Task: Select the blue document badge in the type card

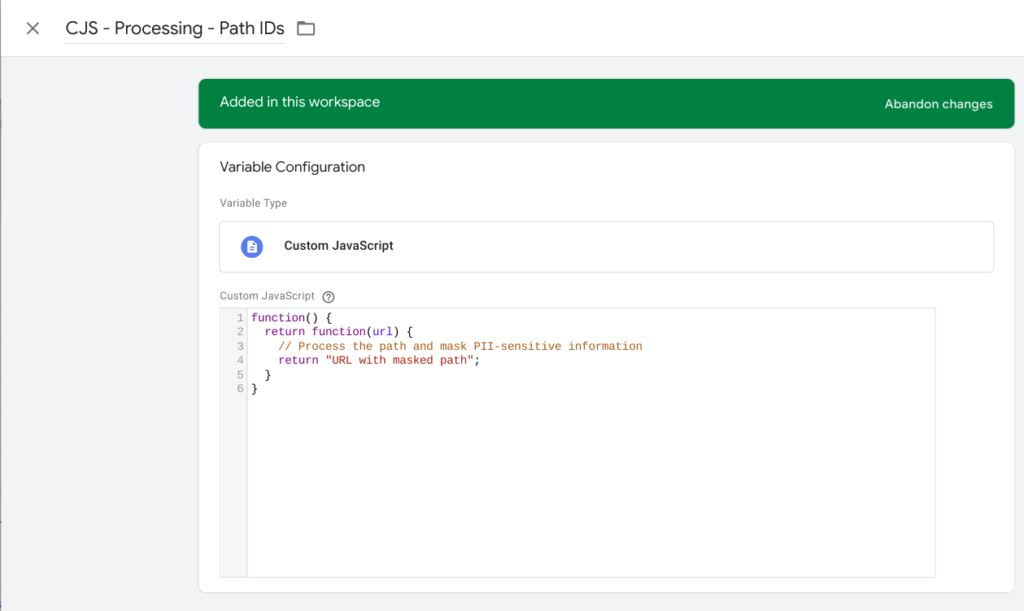Action: tap(251, 246)
